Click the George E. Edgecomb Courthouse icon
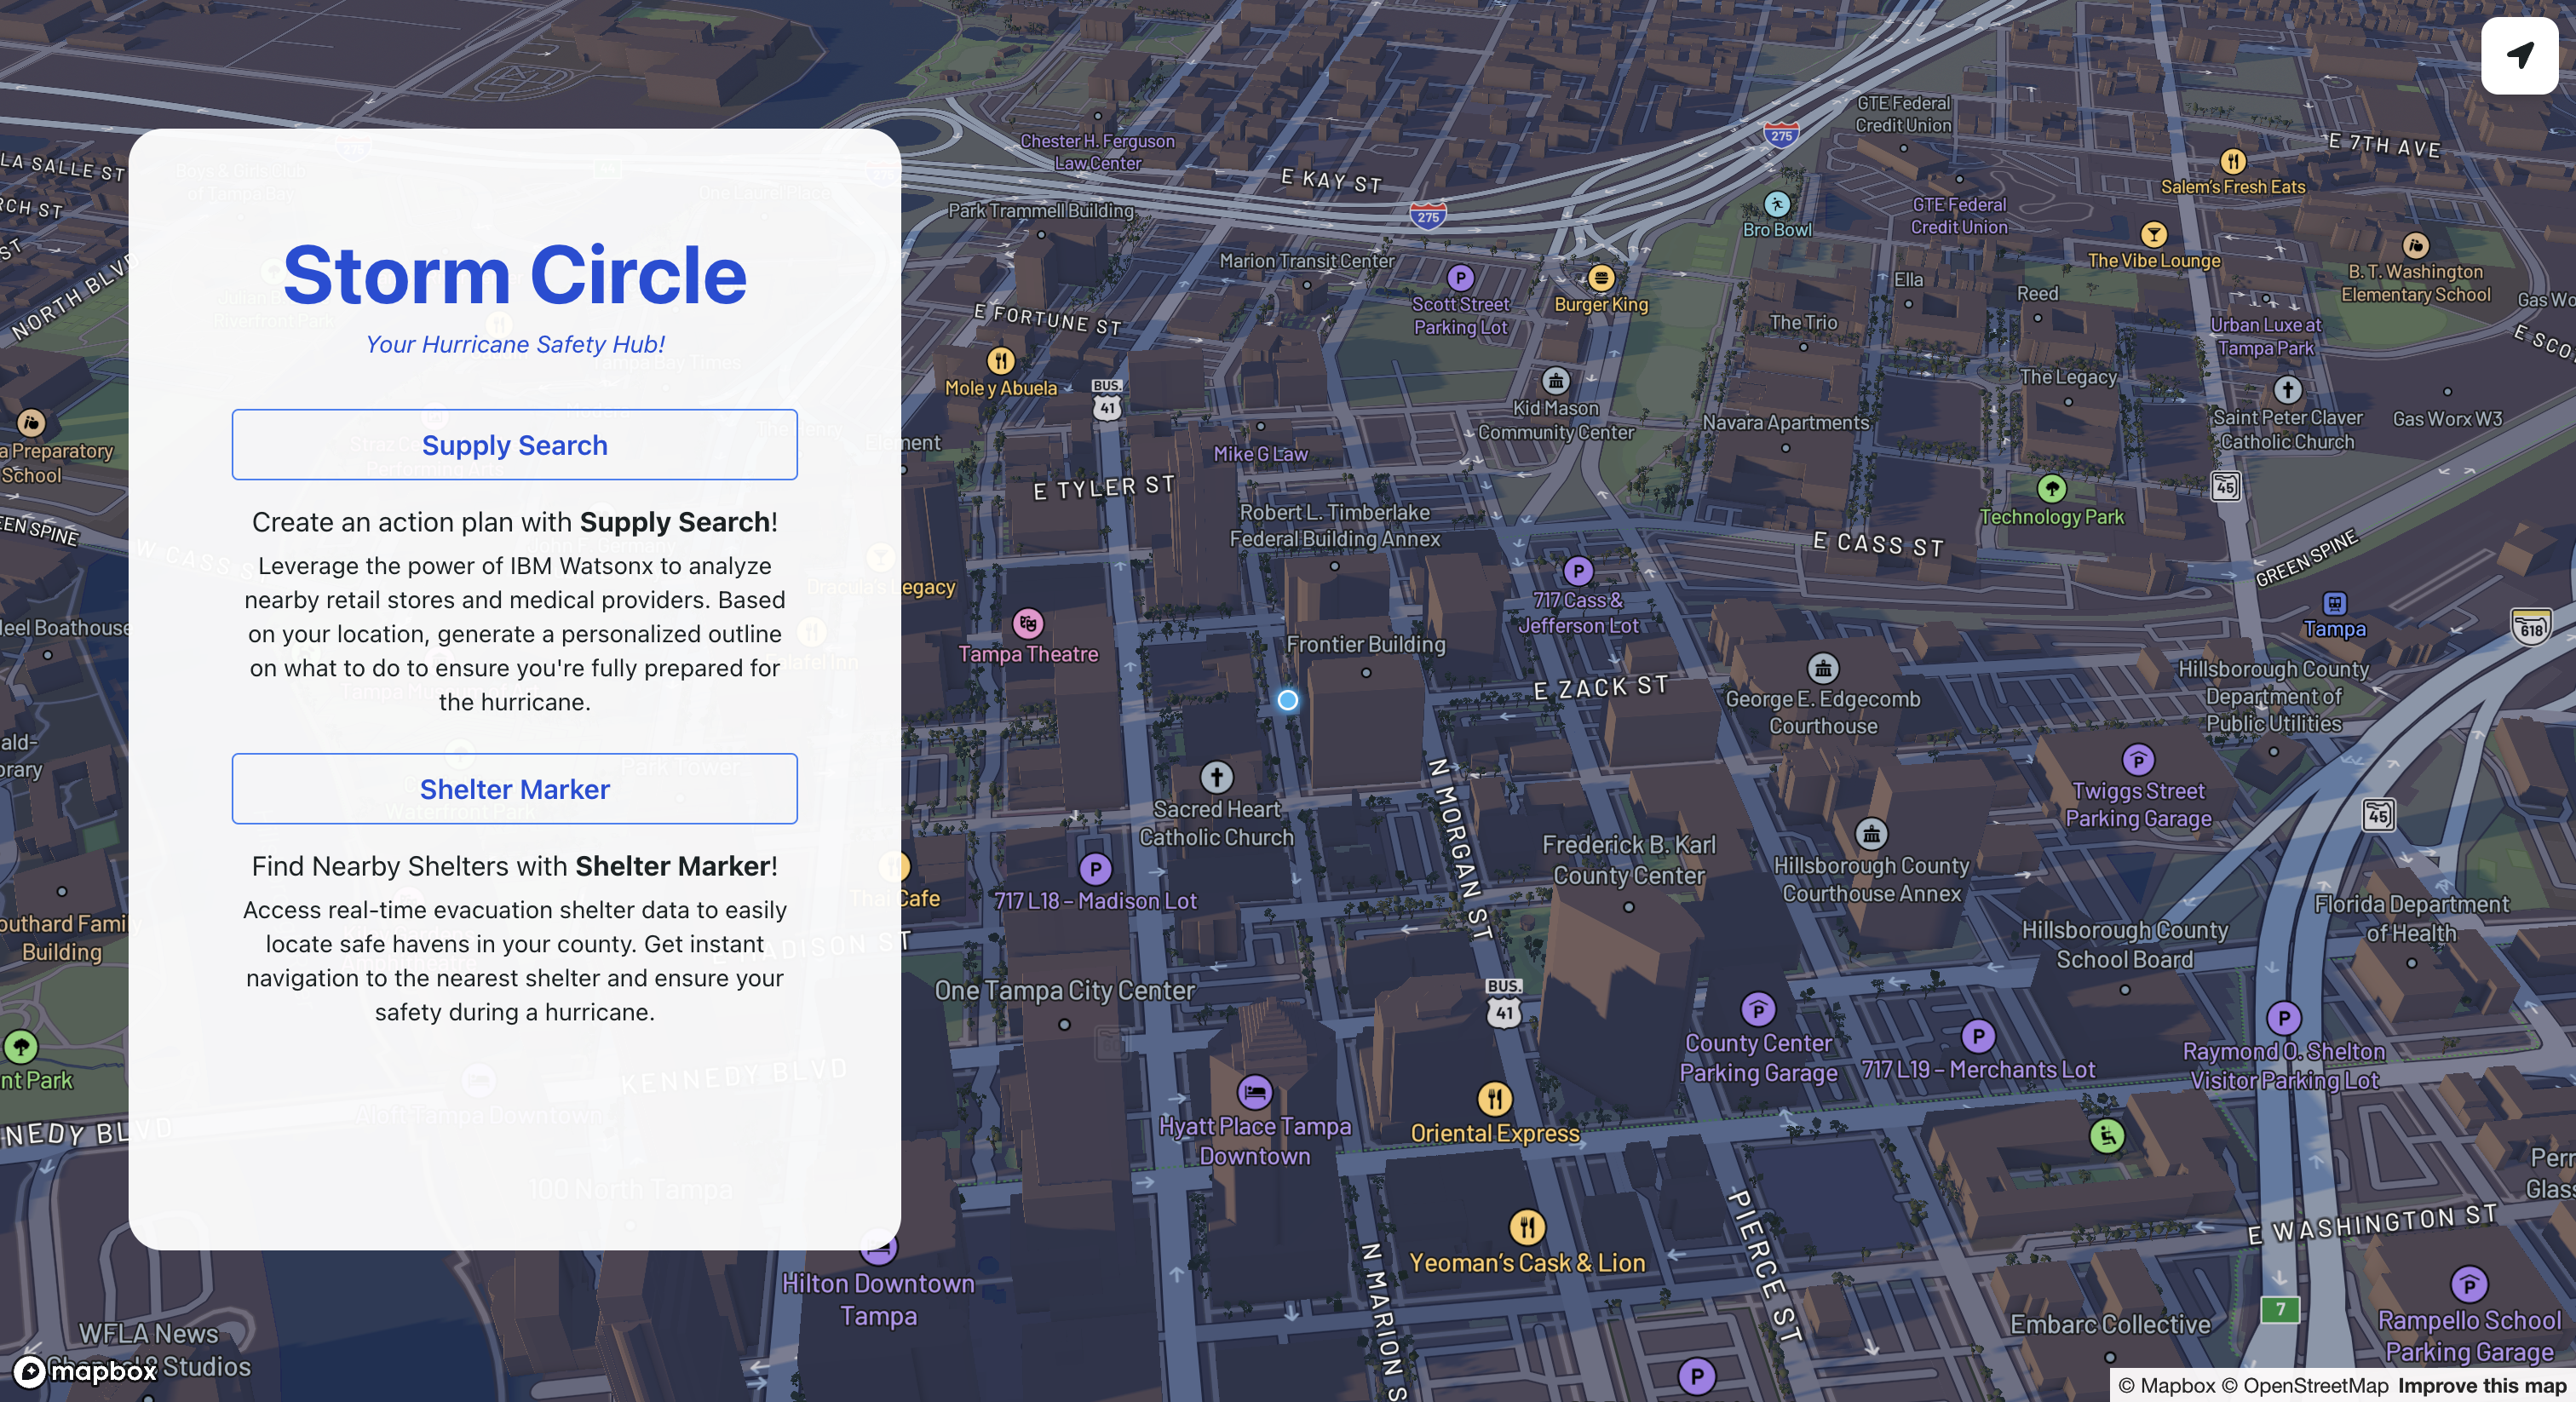This screenshot has height=1402, width=2576. 1822,668
